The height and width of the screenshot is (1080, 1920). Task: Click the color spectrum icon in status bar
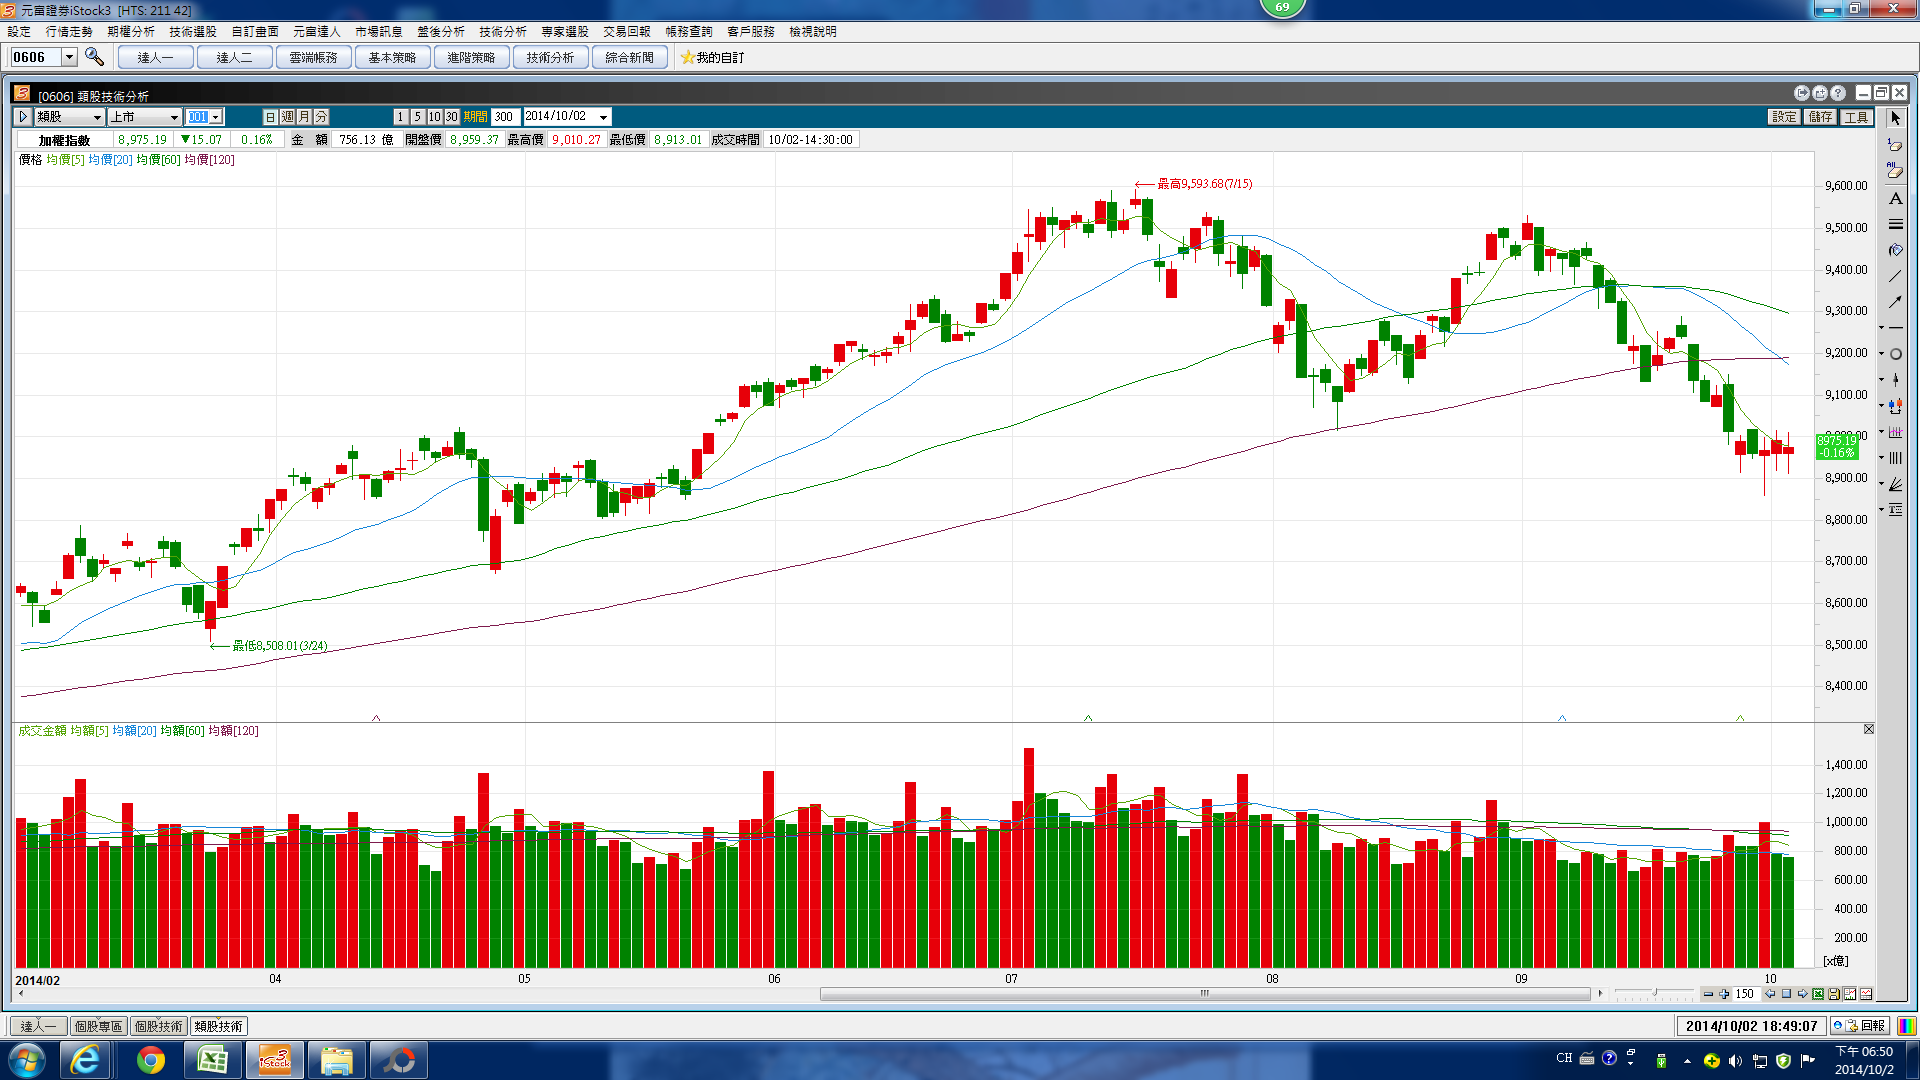[x=1906, y=1026]
